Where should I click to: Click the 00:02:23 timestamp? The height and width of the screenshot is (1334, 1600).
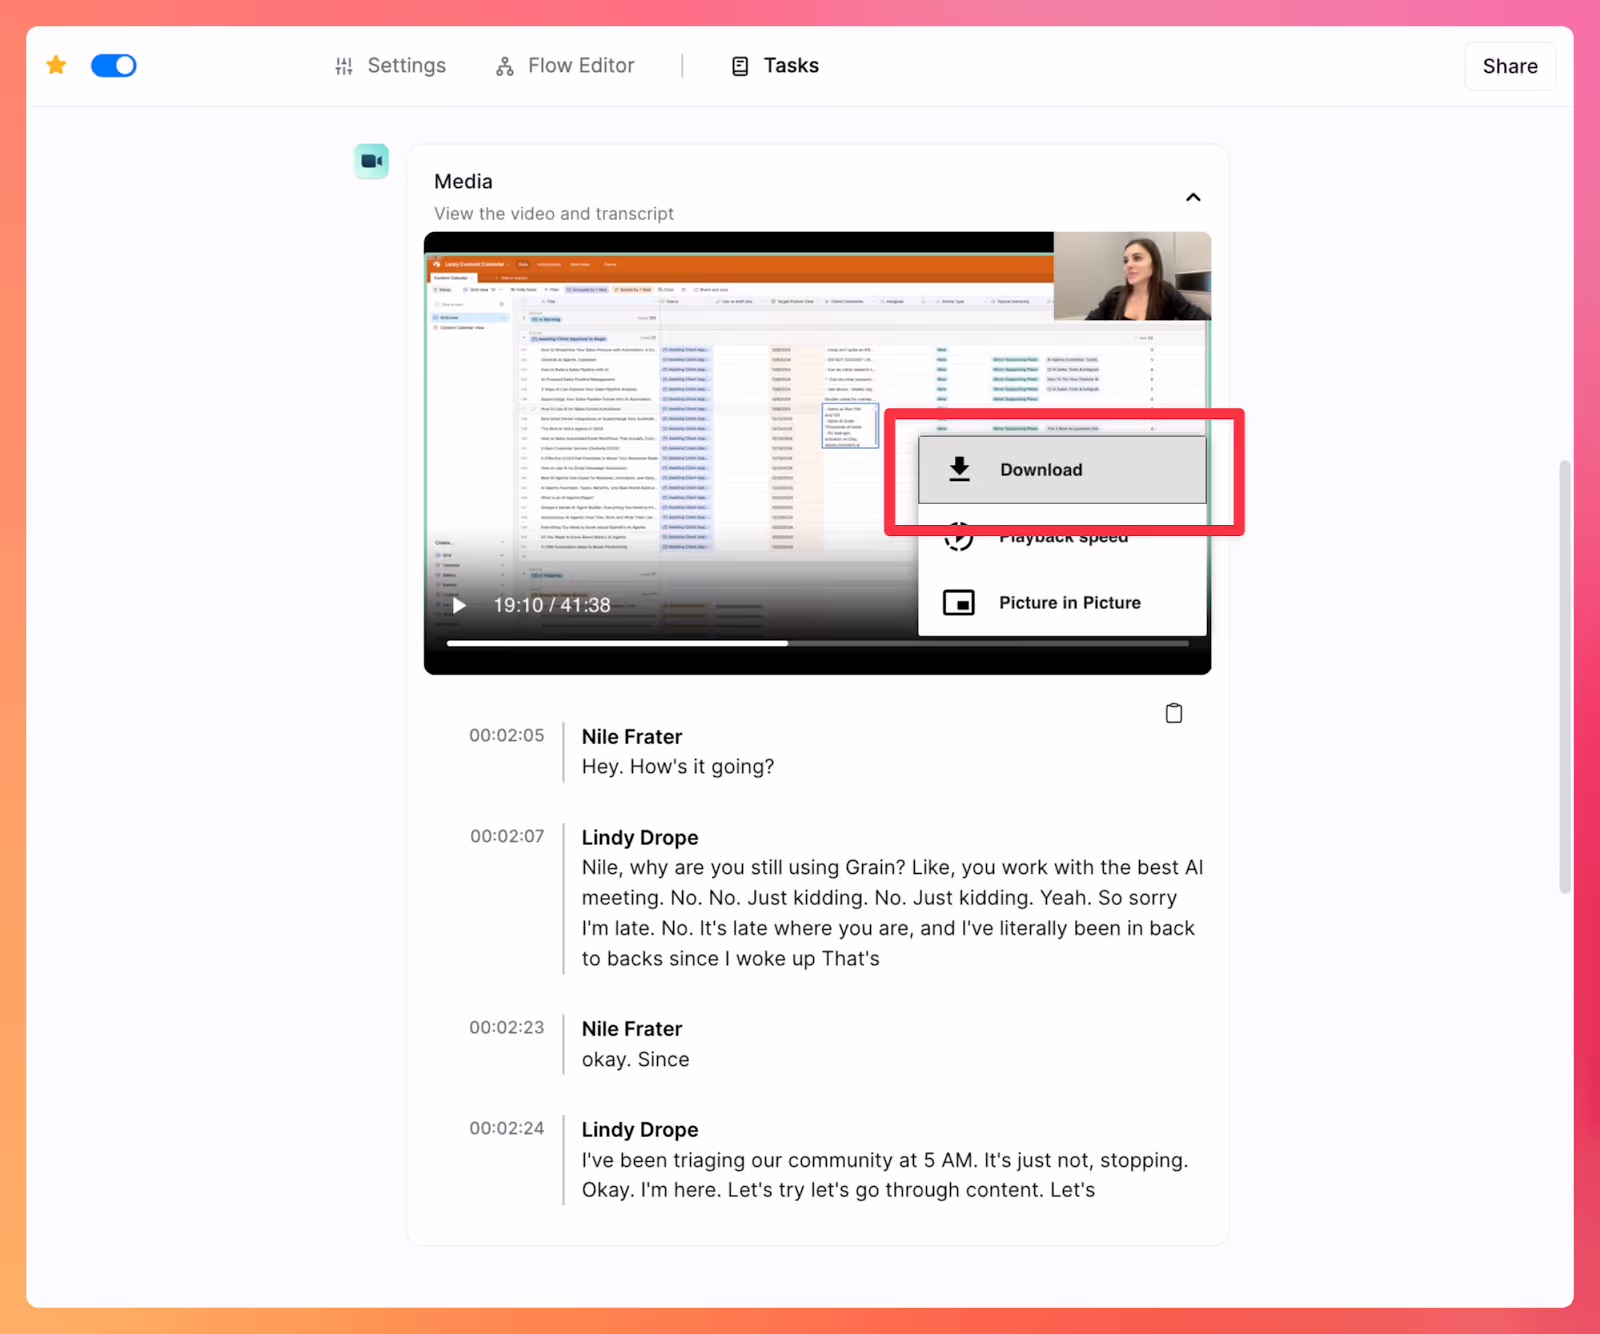coord(507,1027)
